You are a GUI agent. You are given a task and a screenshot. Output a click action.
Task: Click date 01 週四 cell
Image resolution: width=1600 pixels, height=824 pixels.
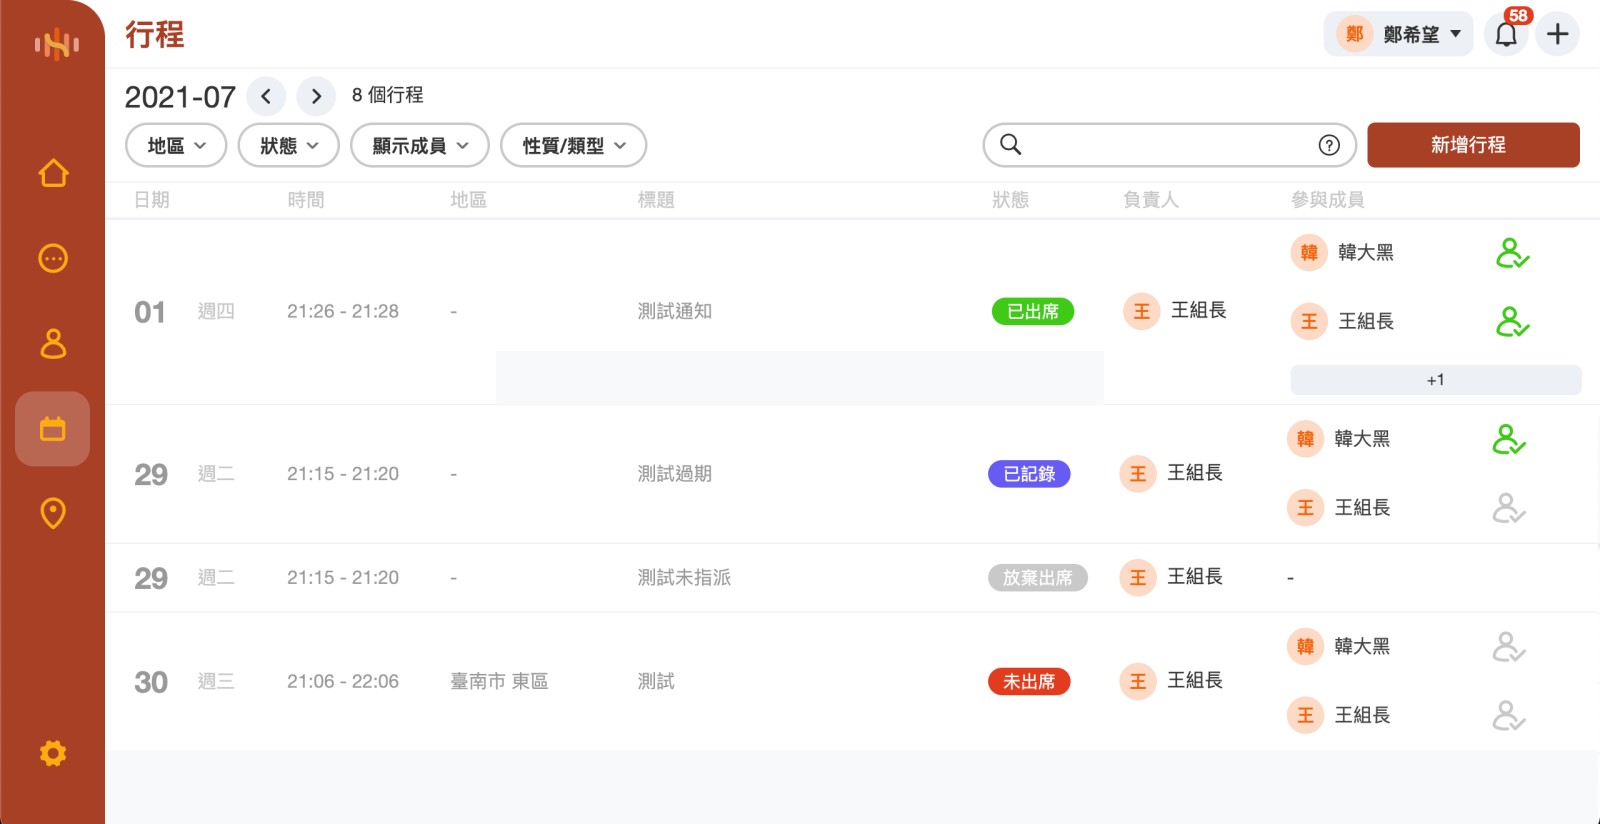(184, 312)
